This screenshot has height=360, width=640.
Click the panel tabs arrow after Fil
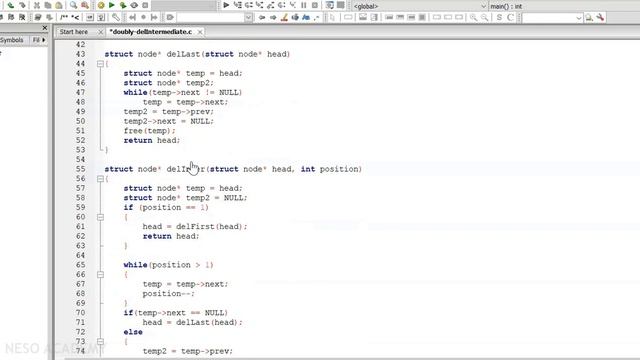pyautogui.click(x=44, y=40)
